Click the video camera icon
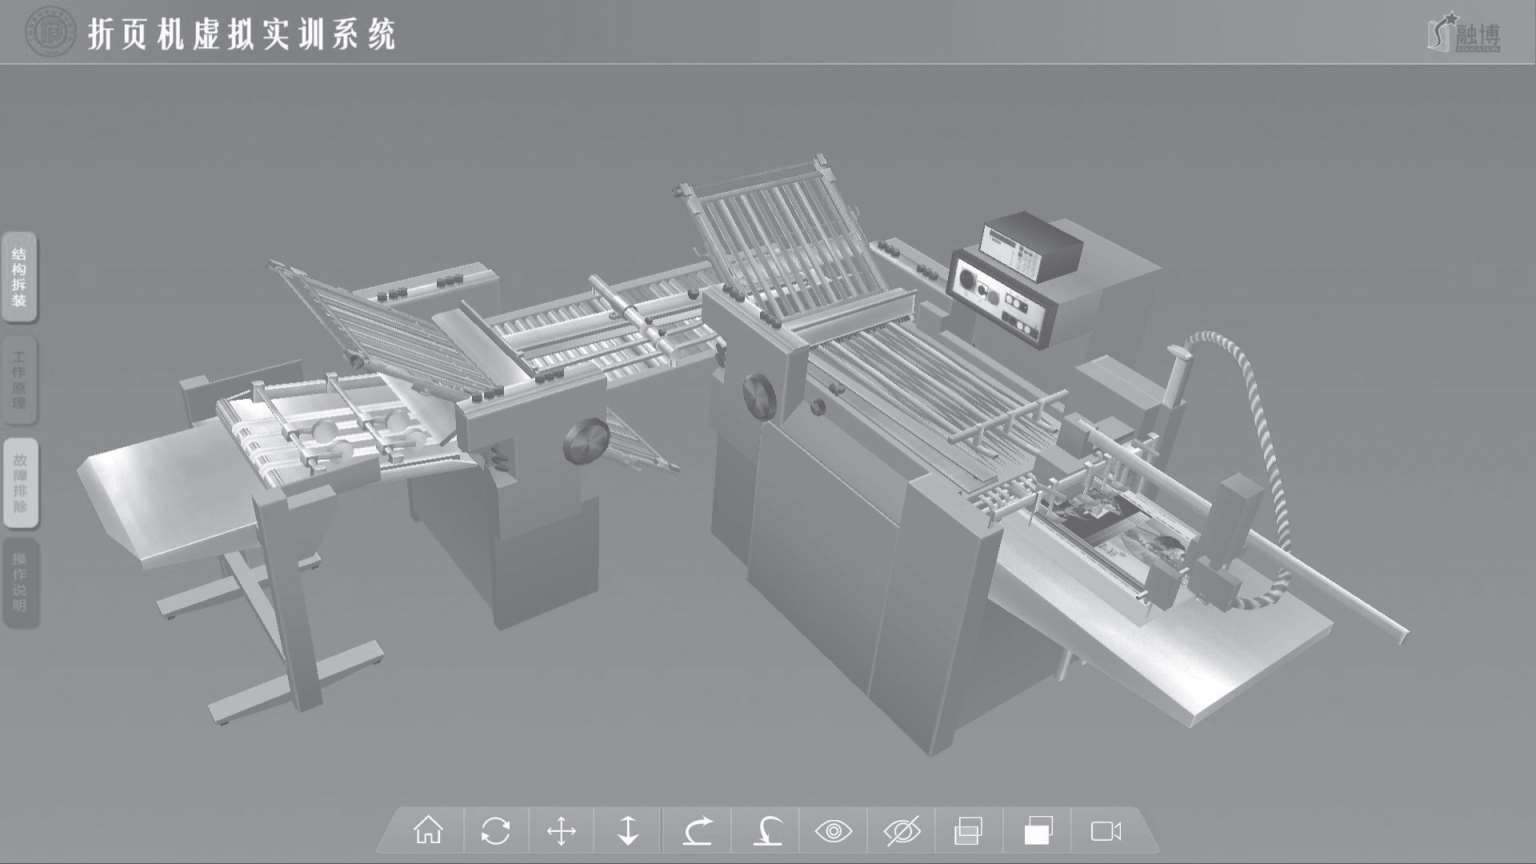Image resolution: width=1536 pixels, height=864 pixels. [1106, 831]
